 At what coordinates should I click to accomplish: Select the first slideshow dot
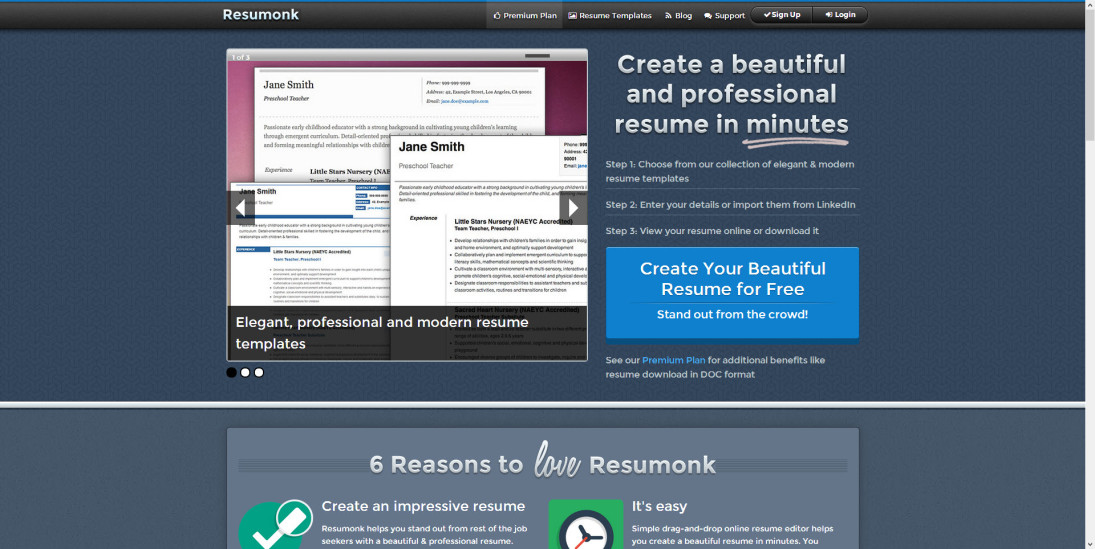[x=231, y=372]
